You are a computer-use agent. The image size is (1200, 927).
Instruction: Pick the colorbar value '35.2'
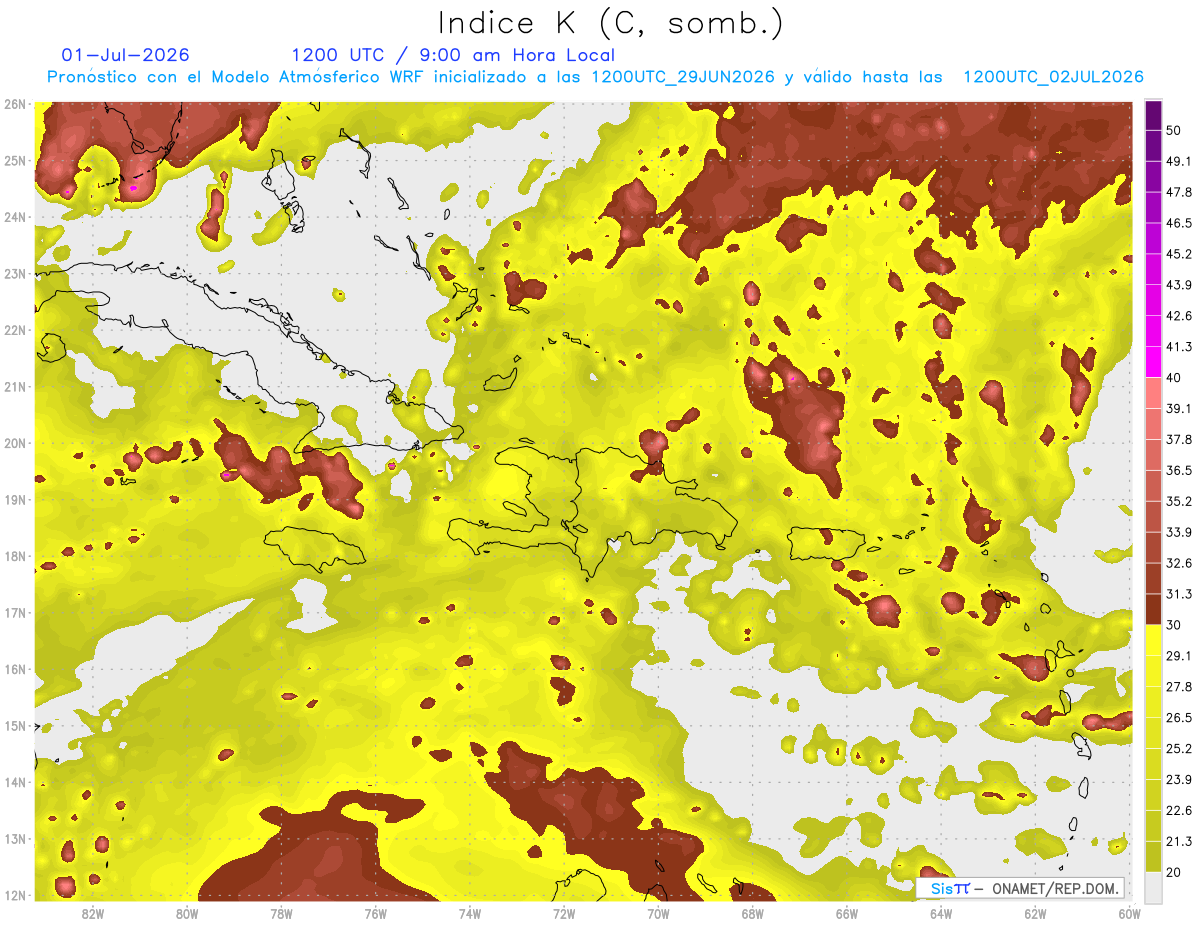point(1178,501)
